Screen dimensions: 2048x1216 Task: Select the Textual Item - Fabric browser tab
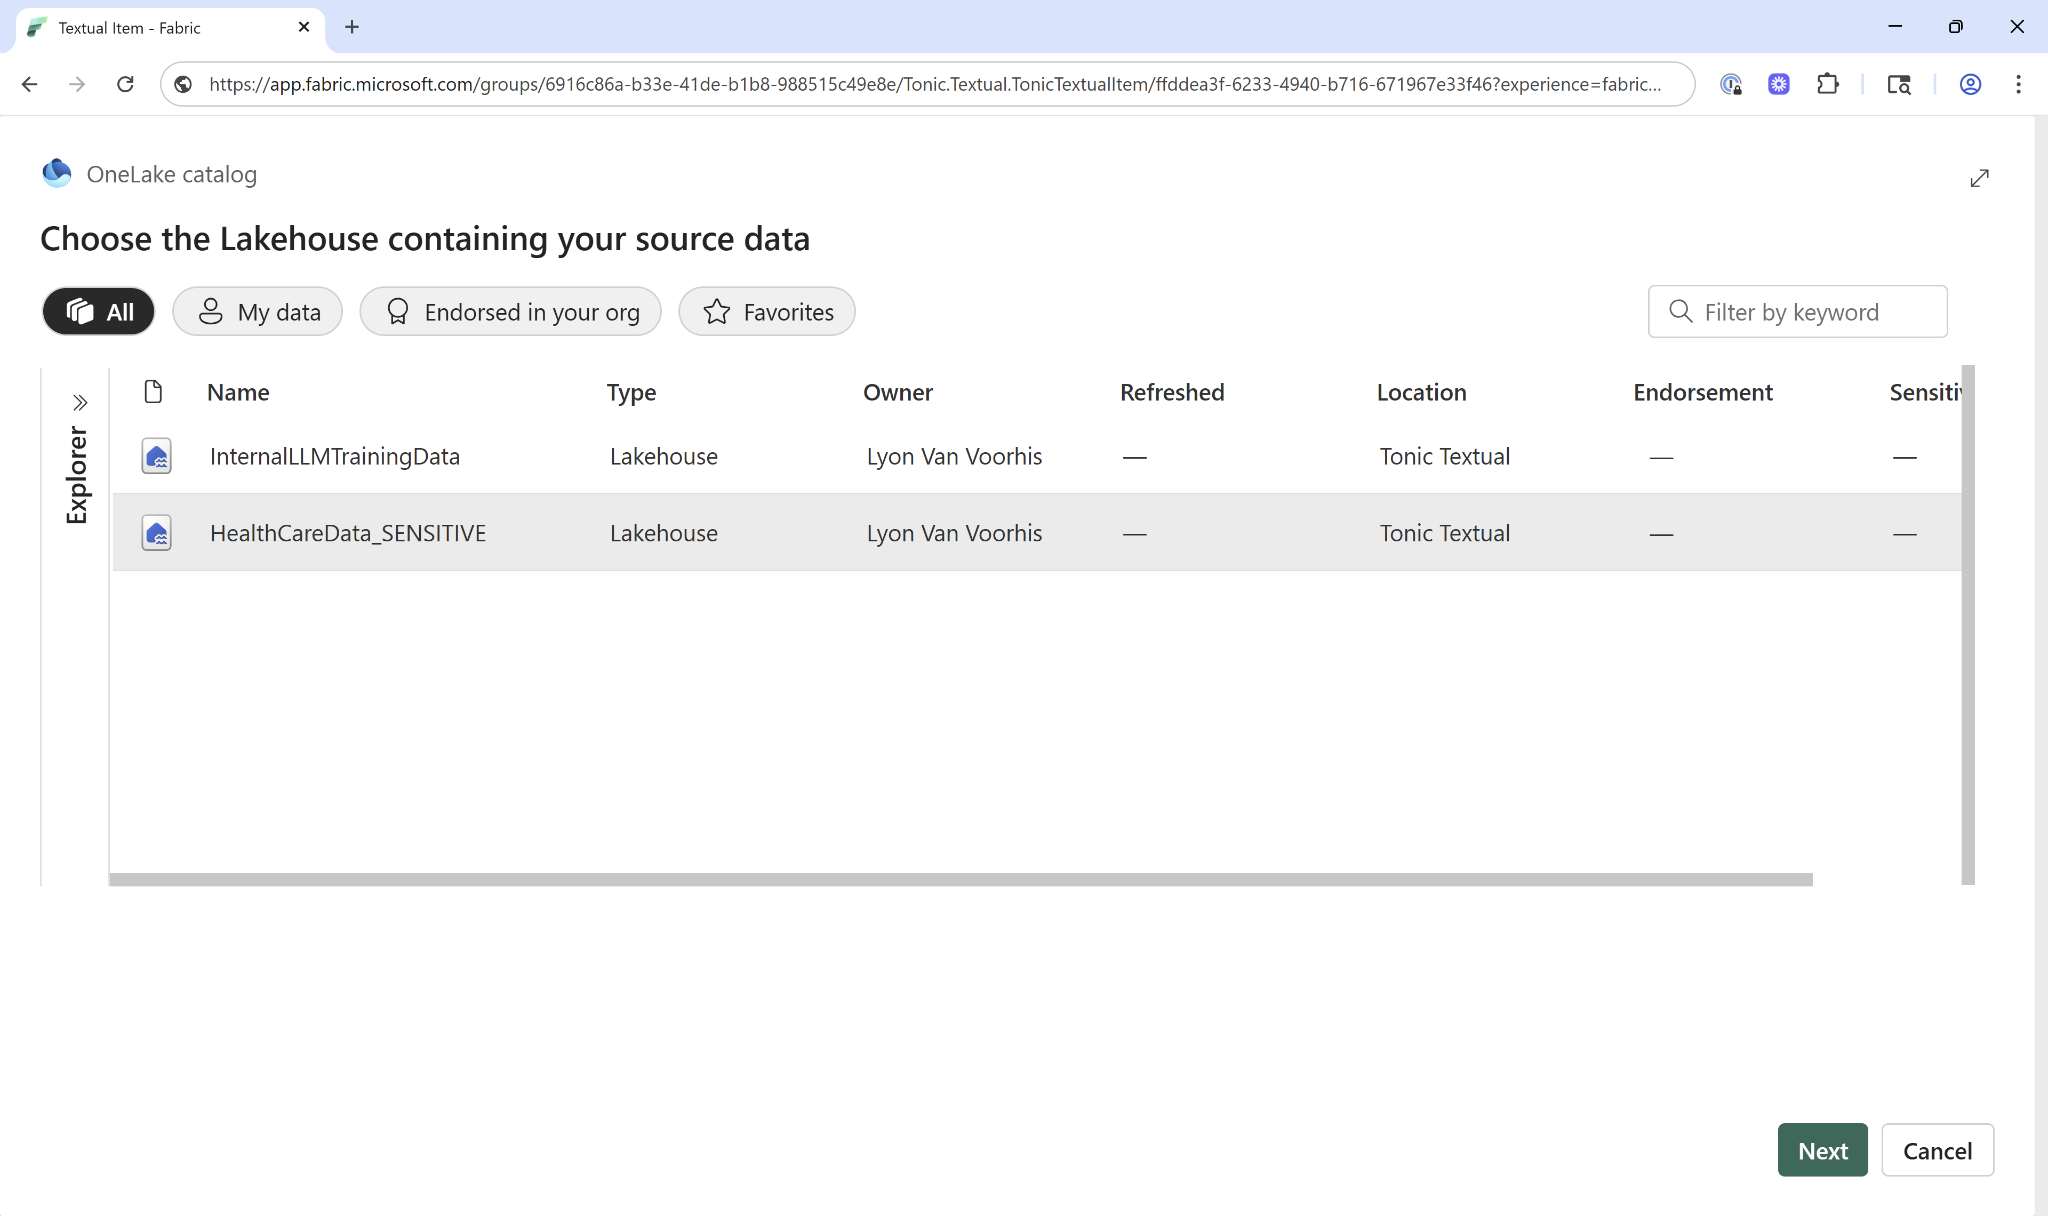[150, 27]
